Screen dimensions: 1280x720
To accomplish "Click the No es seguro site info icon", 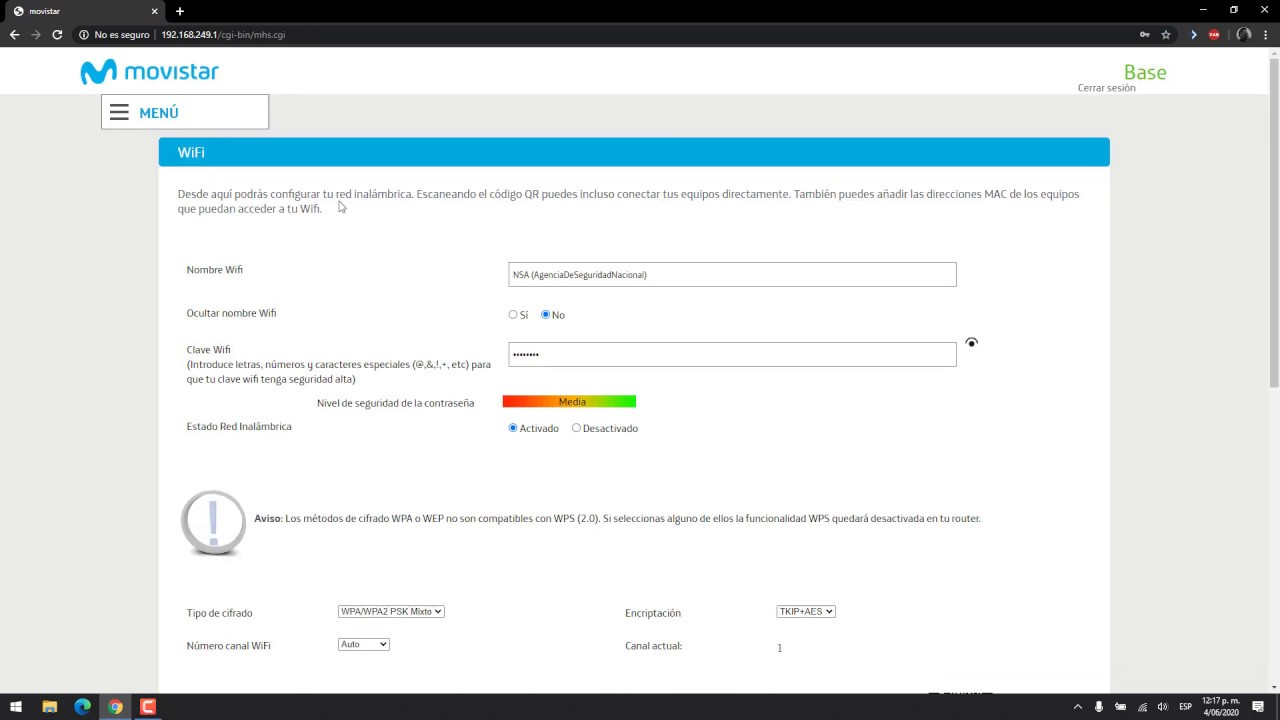I will click(x=84, y=34).
